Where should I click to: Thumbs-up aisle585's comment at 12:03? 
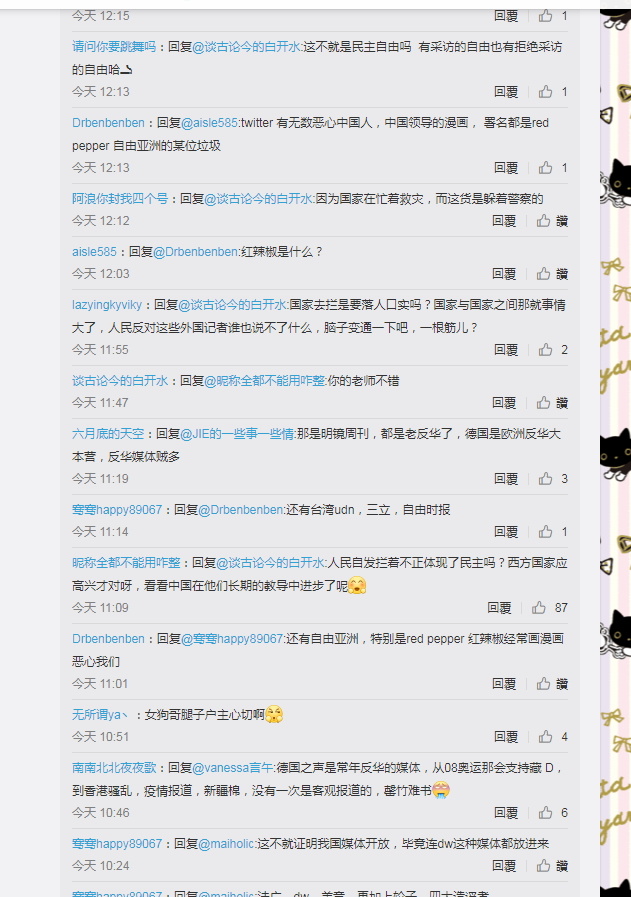tap(543, 273)
